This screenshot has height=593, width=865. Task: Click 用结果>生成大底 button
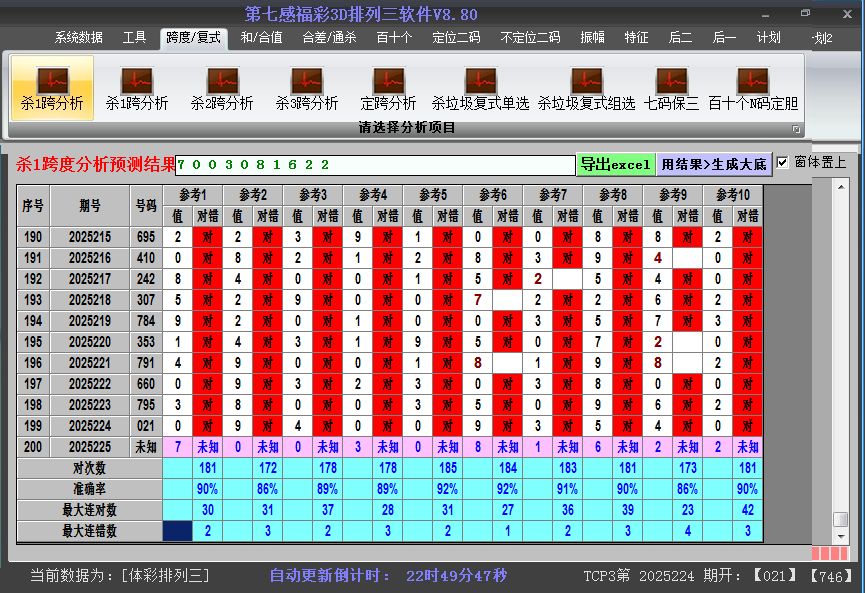click(714, 164)
